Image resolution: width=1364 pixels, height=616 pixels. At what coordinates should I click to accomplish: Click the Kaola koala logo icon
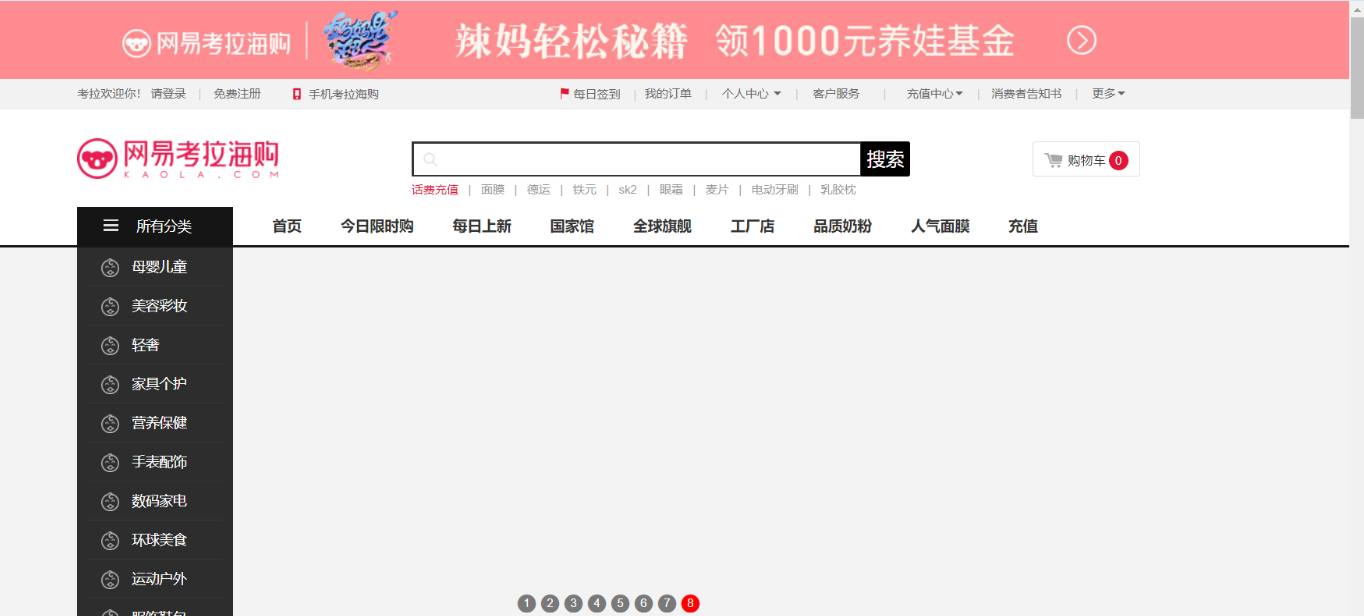coord(97,159)
